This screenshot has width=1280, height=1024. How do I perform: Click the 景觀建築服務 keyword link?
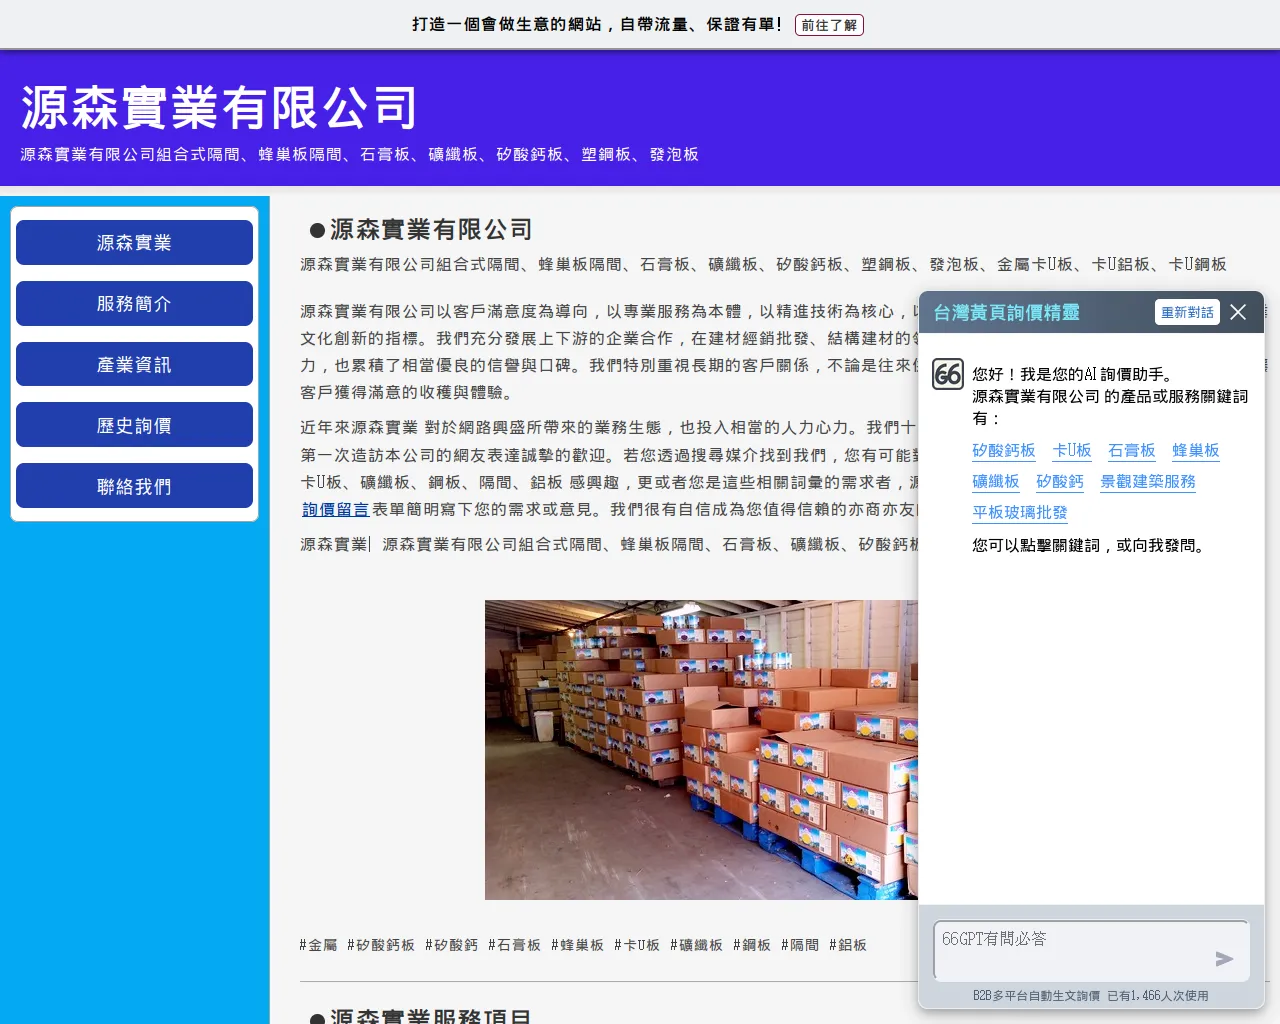[x=1148, y=482]
